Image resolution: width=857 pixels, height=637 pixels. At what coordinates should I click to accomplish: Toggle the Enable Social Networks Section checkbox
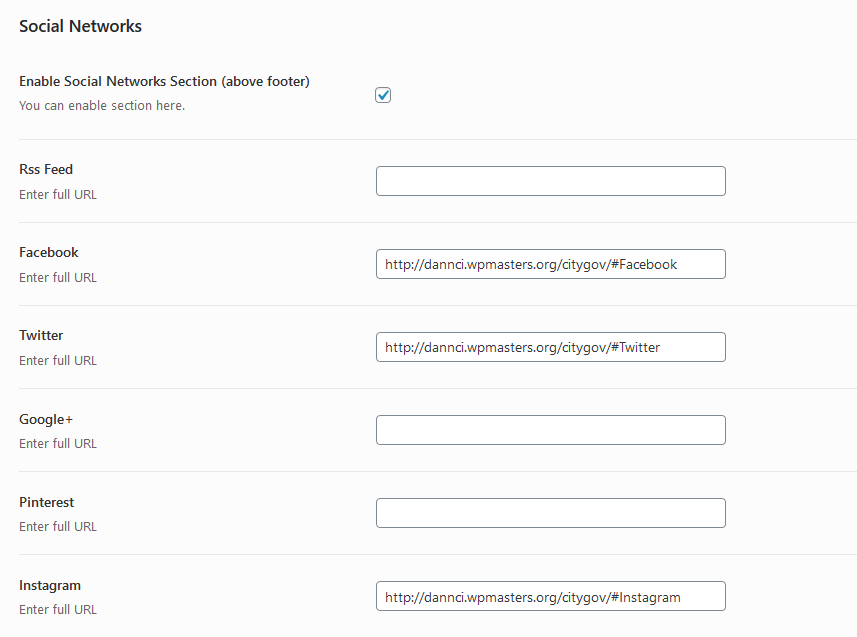coord(383,95)
